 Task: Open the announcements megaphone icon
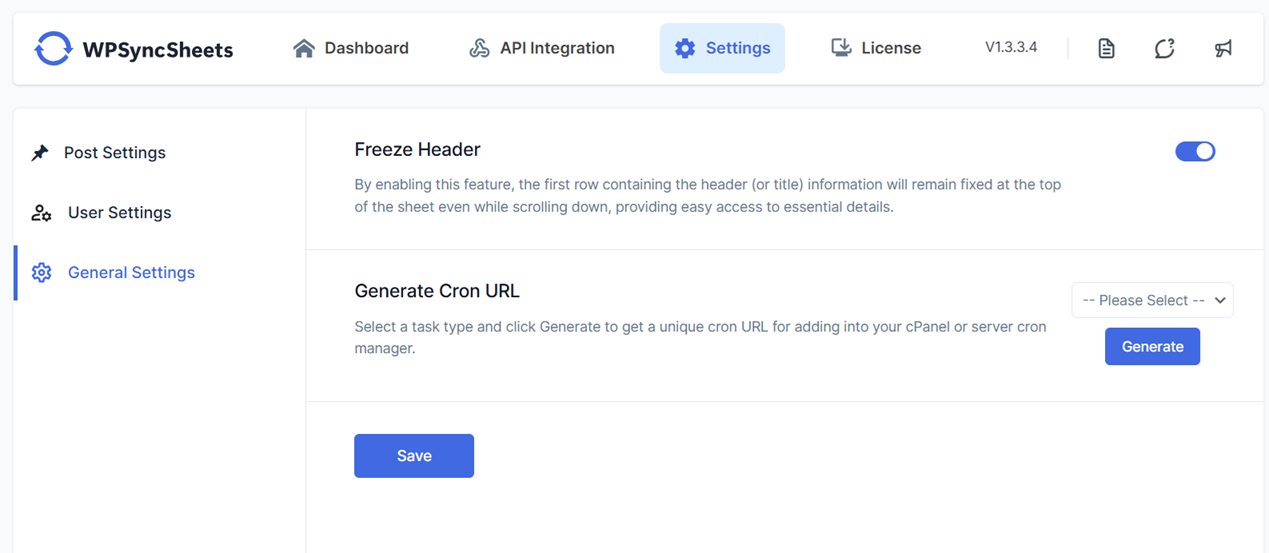(1223, 48)
